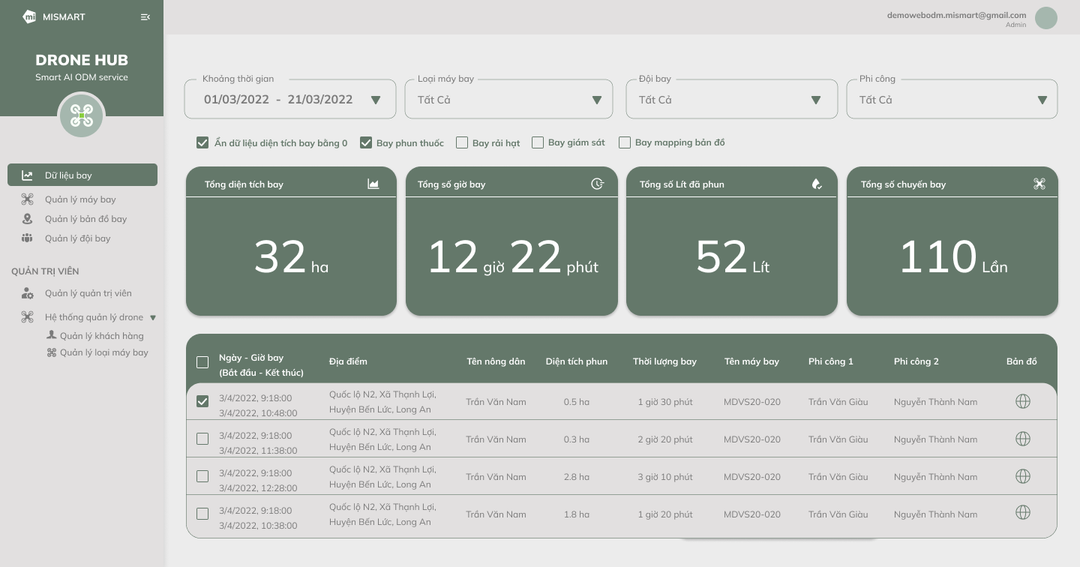Click the Tên máy bay column header

coord(751,361)
